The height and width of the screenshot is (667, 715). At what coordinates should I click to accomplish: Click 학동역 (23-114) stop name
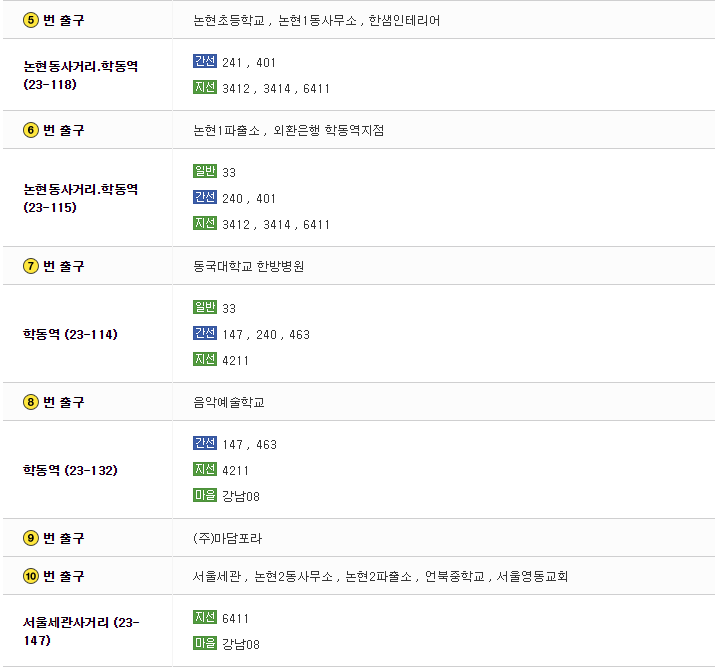(x=70, y=334)
